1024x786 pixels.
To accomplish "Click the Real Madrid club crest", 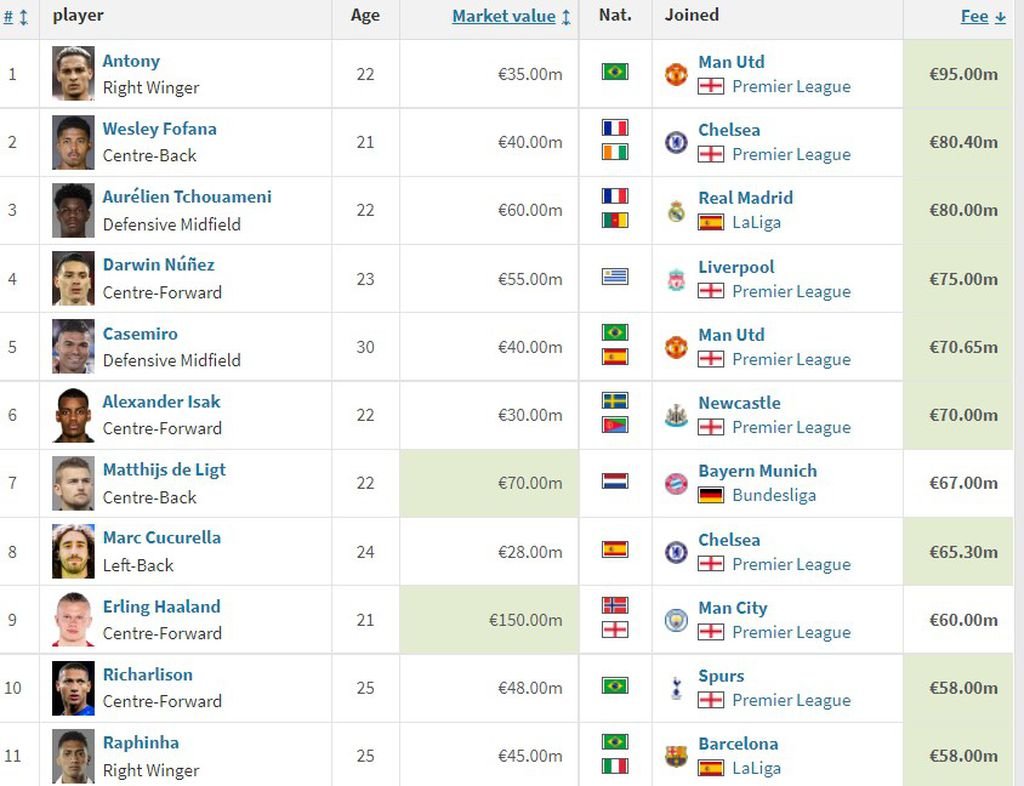I will 676,210.
